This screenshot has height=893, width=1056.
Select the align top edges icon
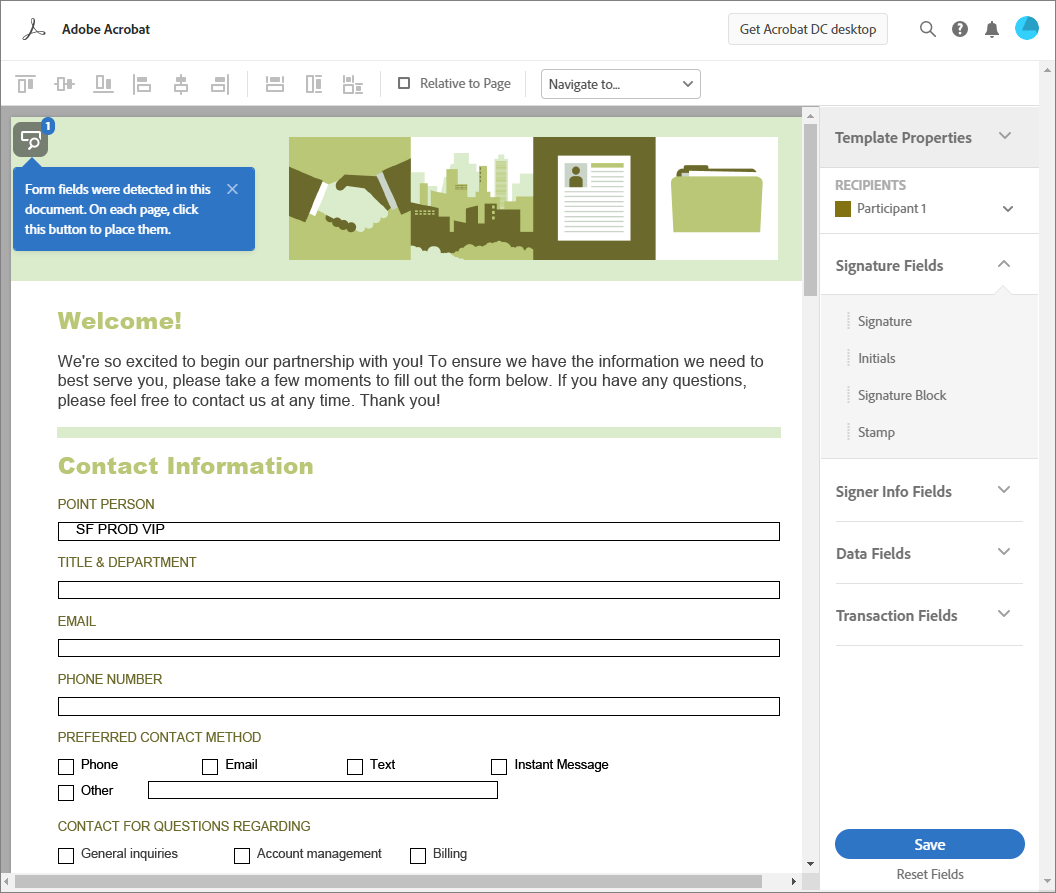[x=25, y=84]
